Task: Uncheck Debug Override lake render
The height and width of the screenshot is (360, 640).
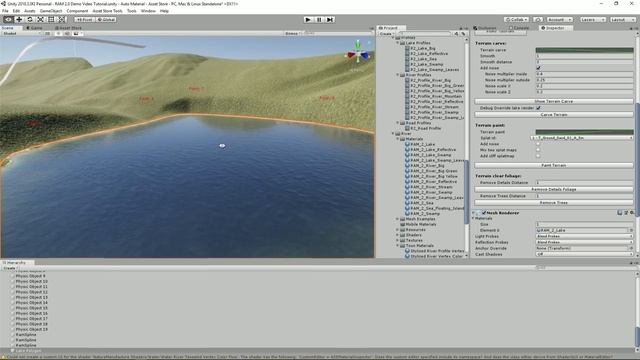Action: coord(538,108)
